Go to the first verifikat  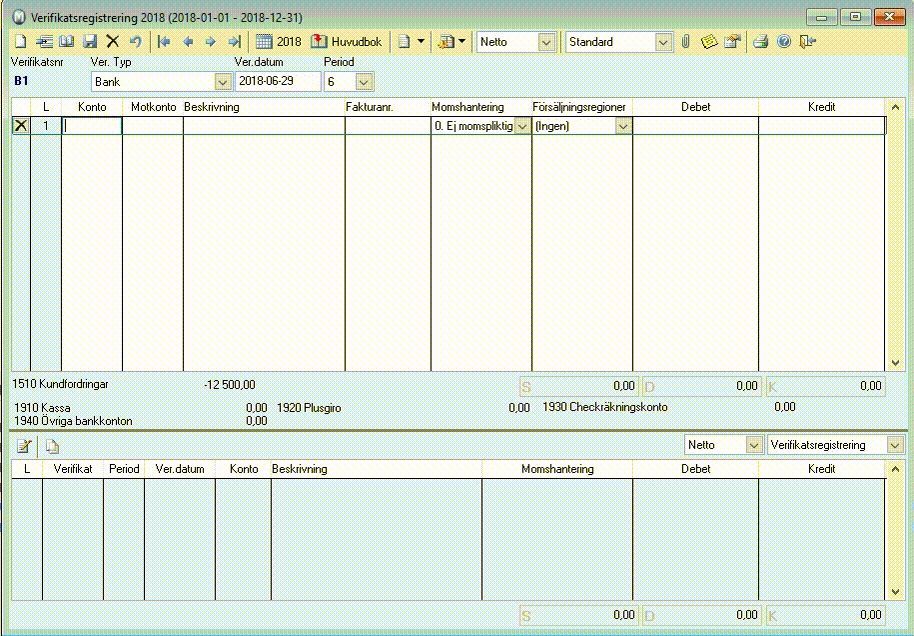(x=164, y=41)
